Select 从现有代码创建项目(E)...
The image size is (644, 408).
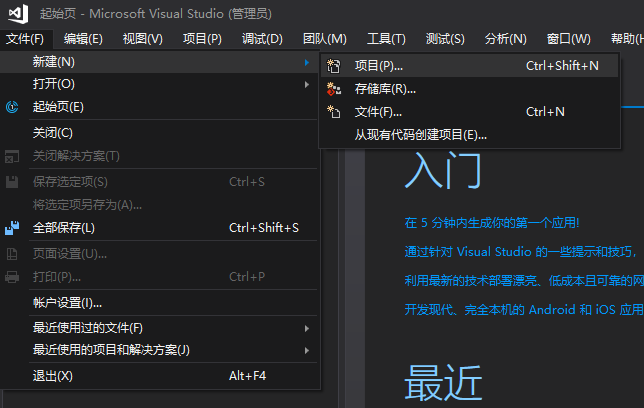(469, 135)
